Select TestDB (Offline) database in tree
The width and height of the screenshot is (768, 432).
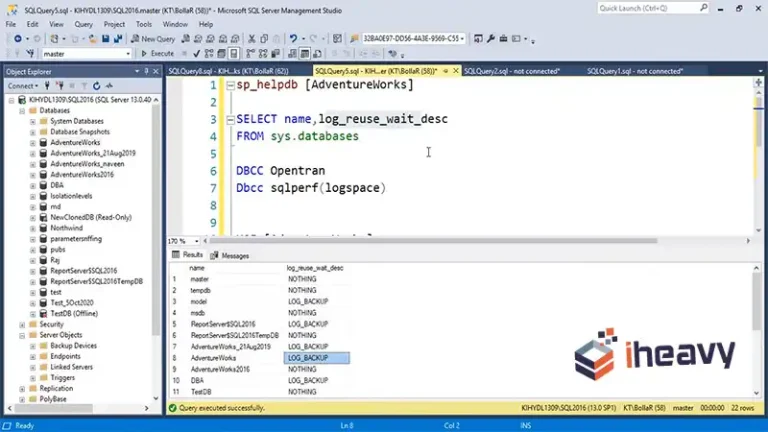coord(74,314)
